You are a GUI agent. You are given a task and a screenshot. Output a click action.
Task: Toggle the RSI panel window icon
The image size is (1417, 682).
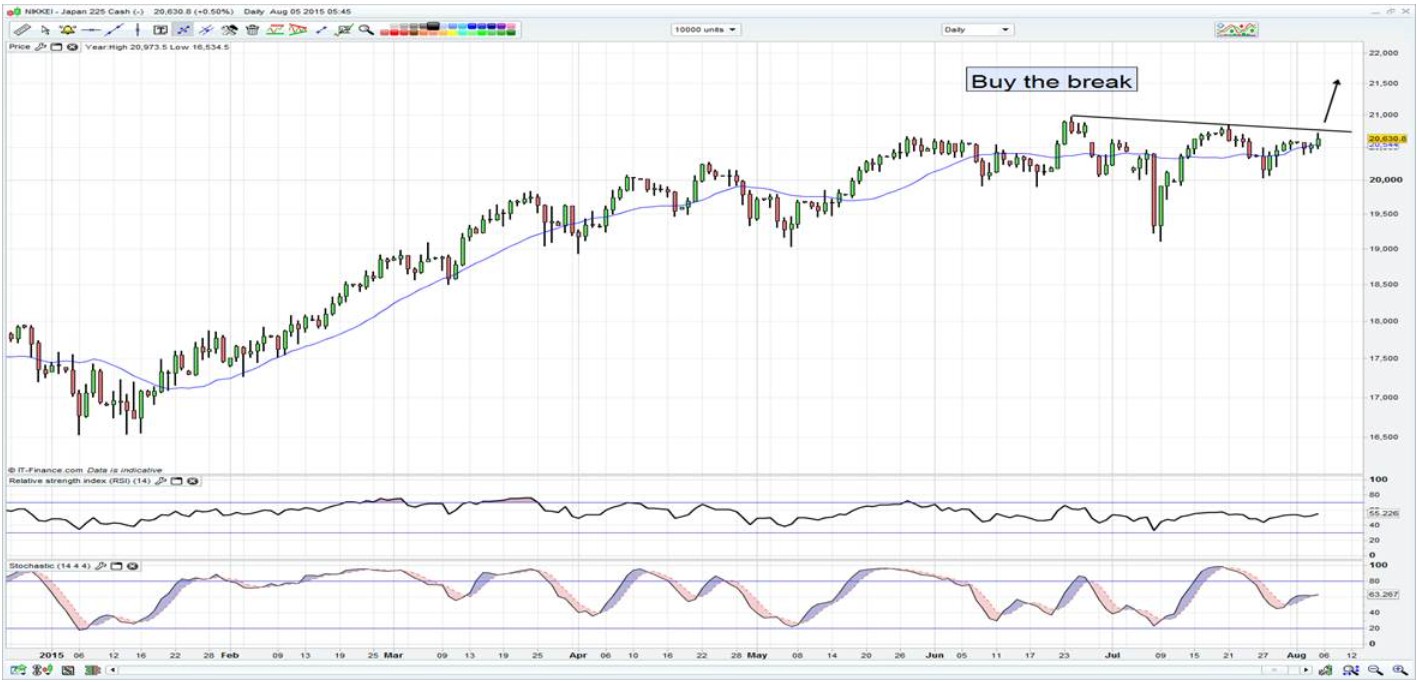tap(177, 481)
